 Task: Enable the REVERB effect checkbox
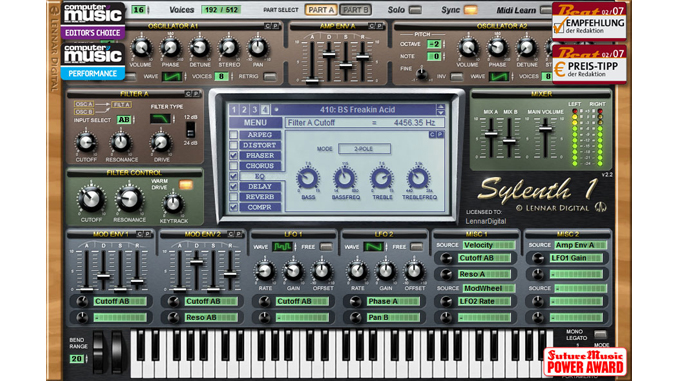pyautogui.click(x=233, y=197)
